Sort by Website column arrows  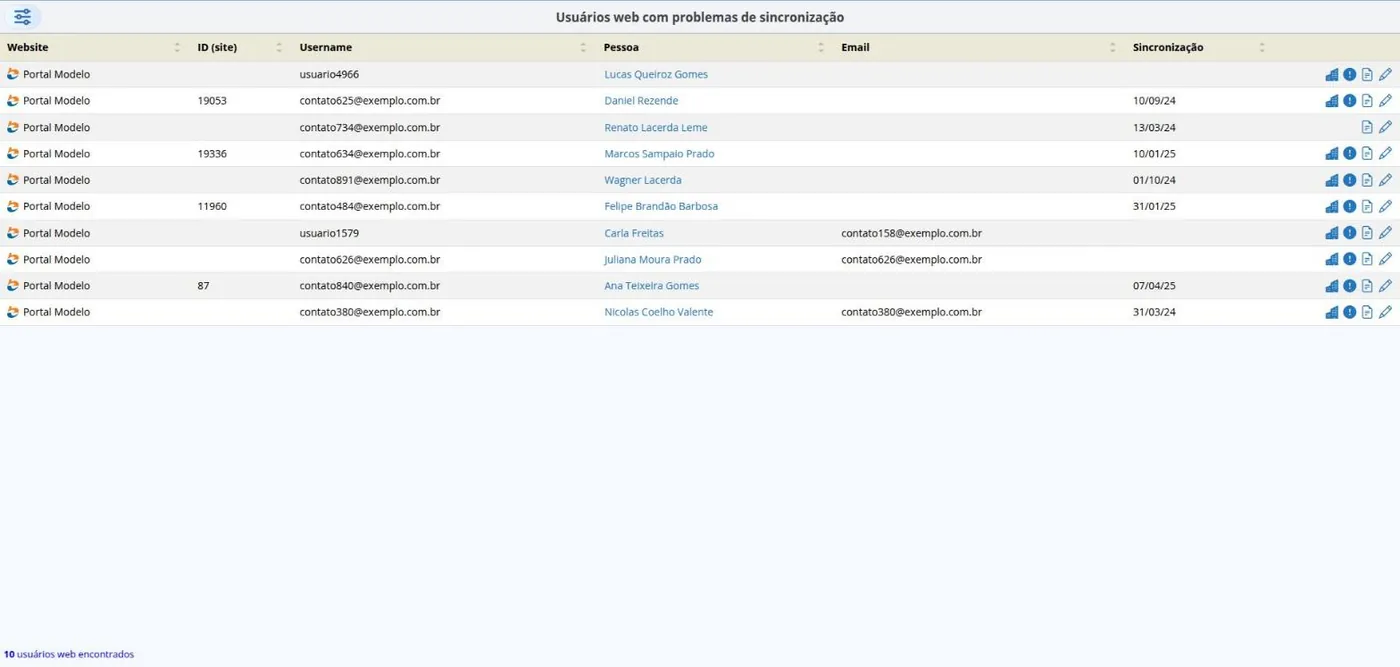(177, 47)
